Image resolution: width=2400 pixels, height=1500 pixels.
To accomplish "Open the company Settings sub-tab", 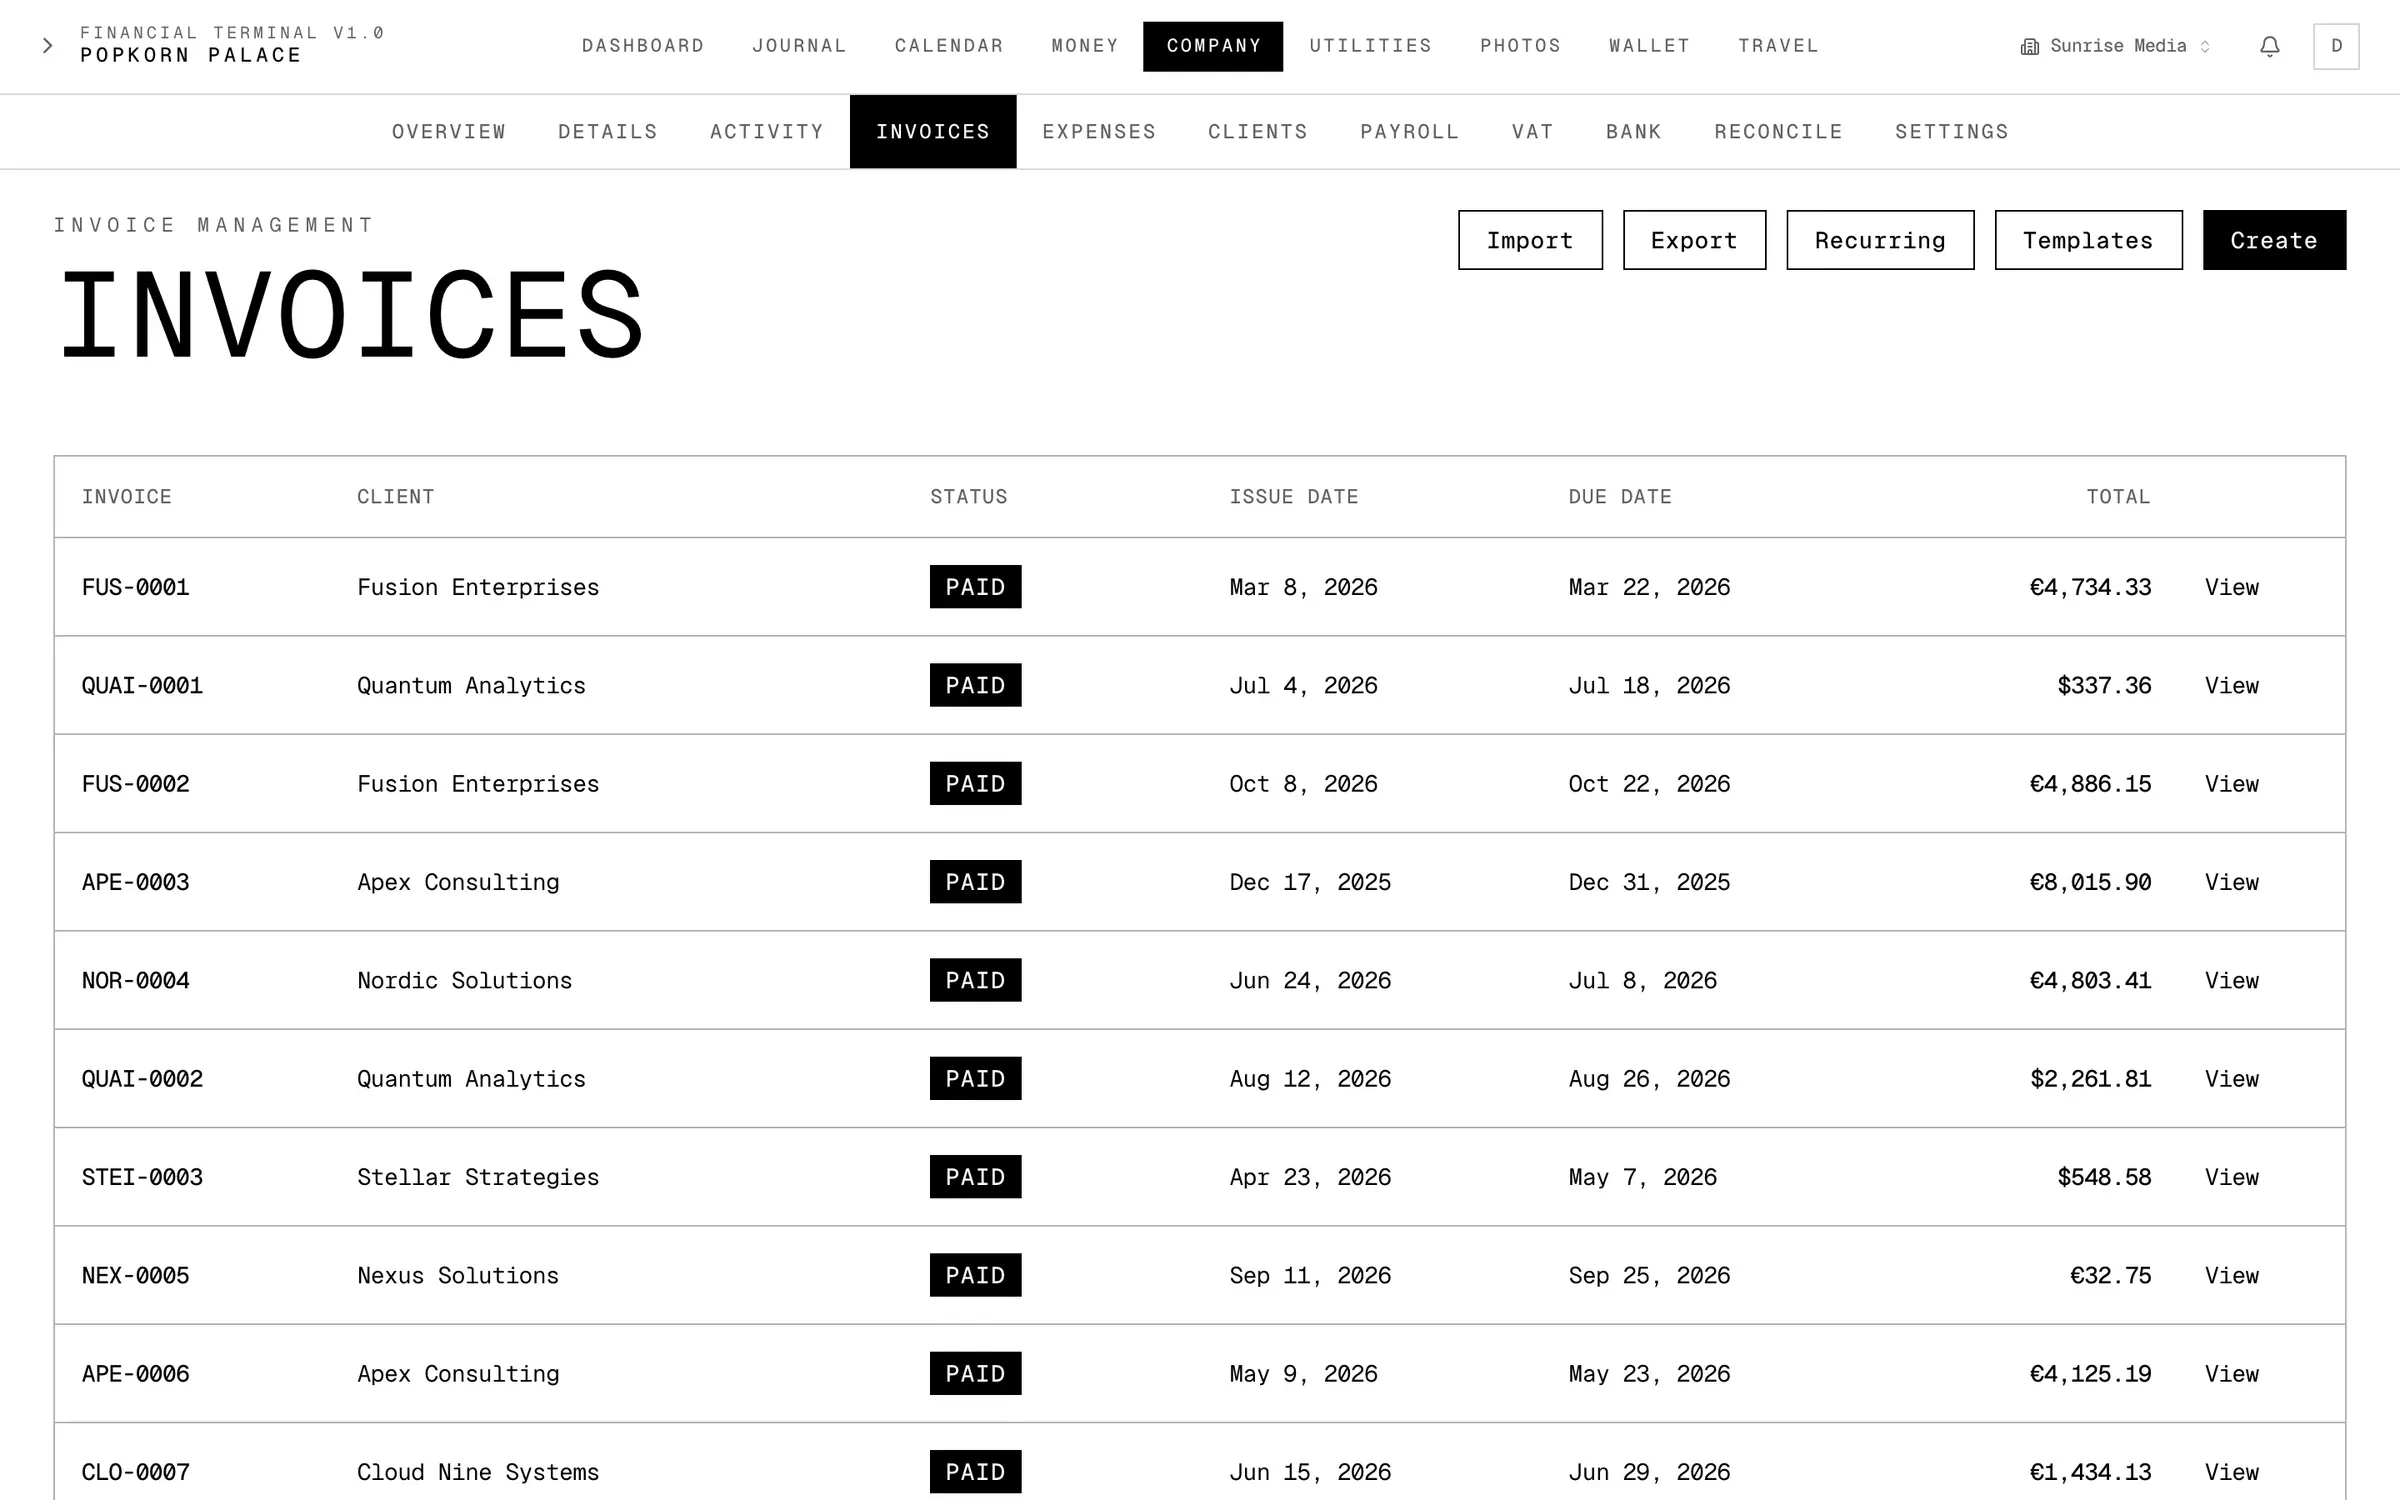I will (x=1952, y=132).
